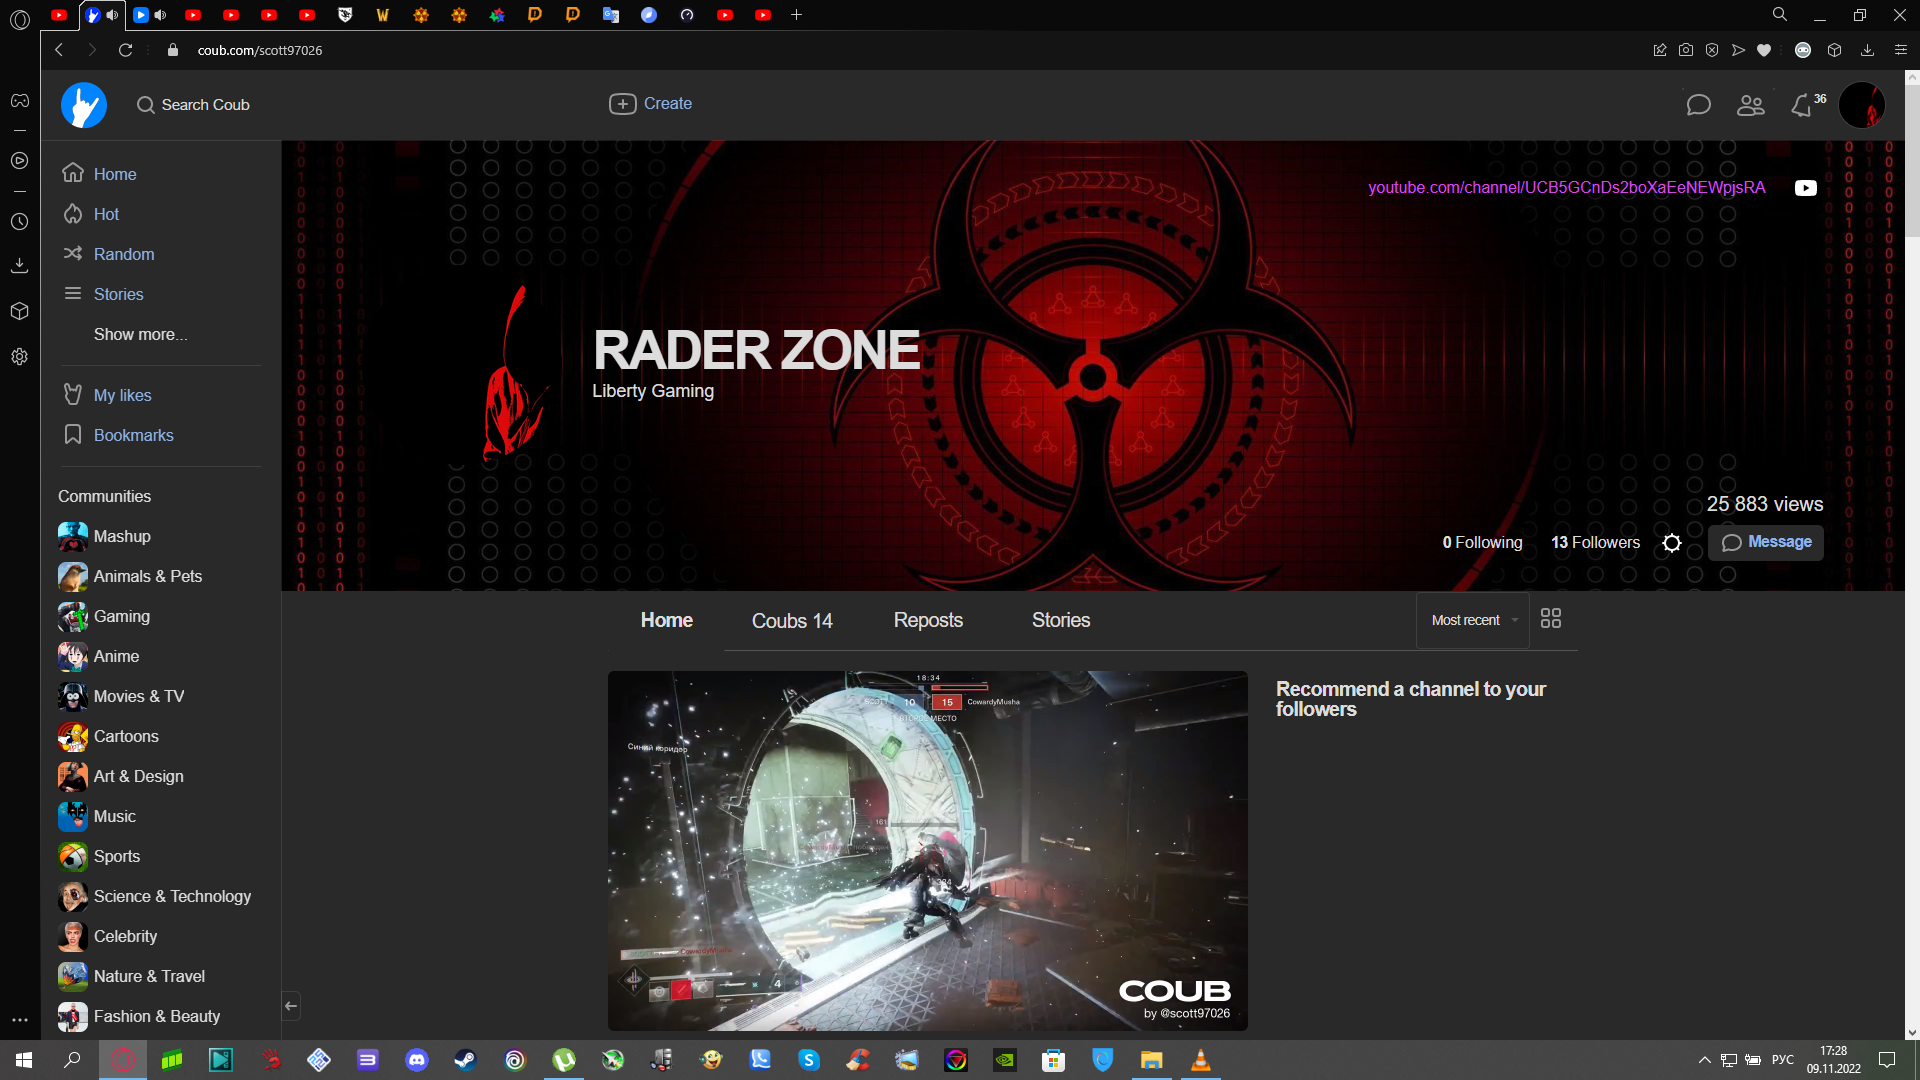Image resolution: width=1920 pixels, height=1080 pixels.
Task: Open Opera sidebar settings gear
Action: (x=19, y=357)
